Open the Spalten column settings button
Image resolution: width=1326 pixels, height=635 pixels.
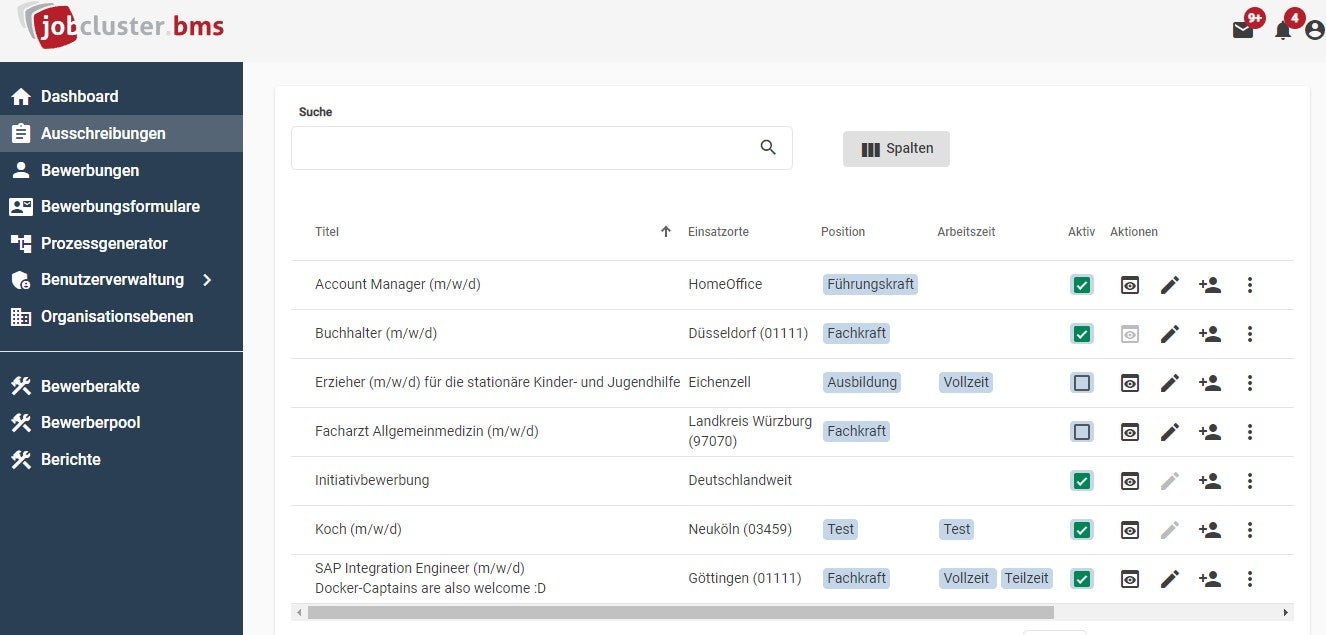pyautogui.click(x=896, y=148)
